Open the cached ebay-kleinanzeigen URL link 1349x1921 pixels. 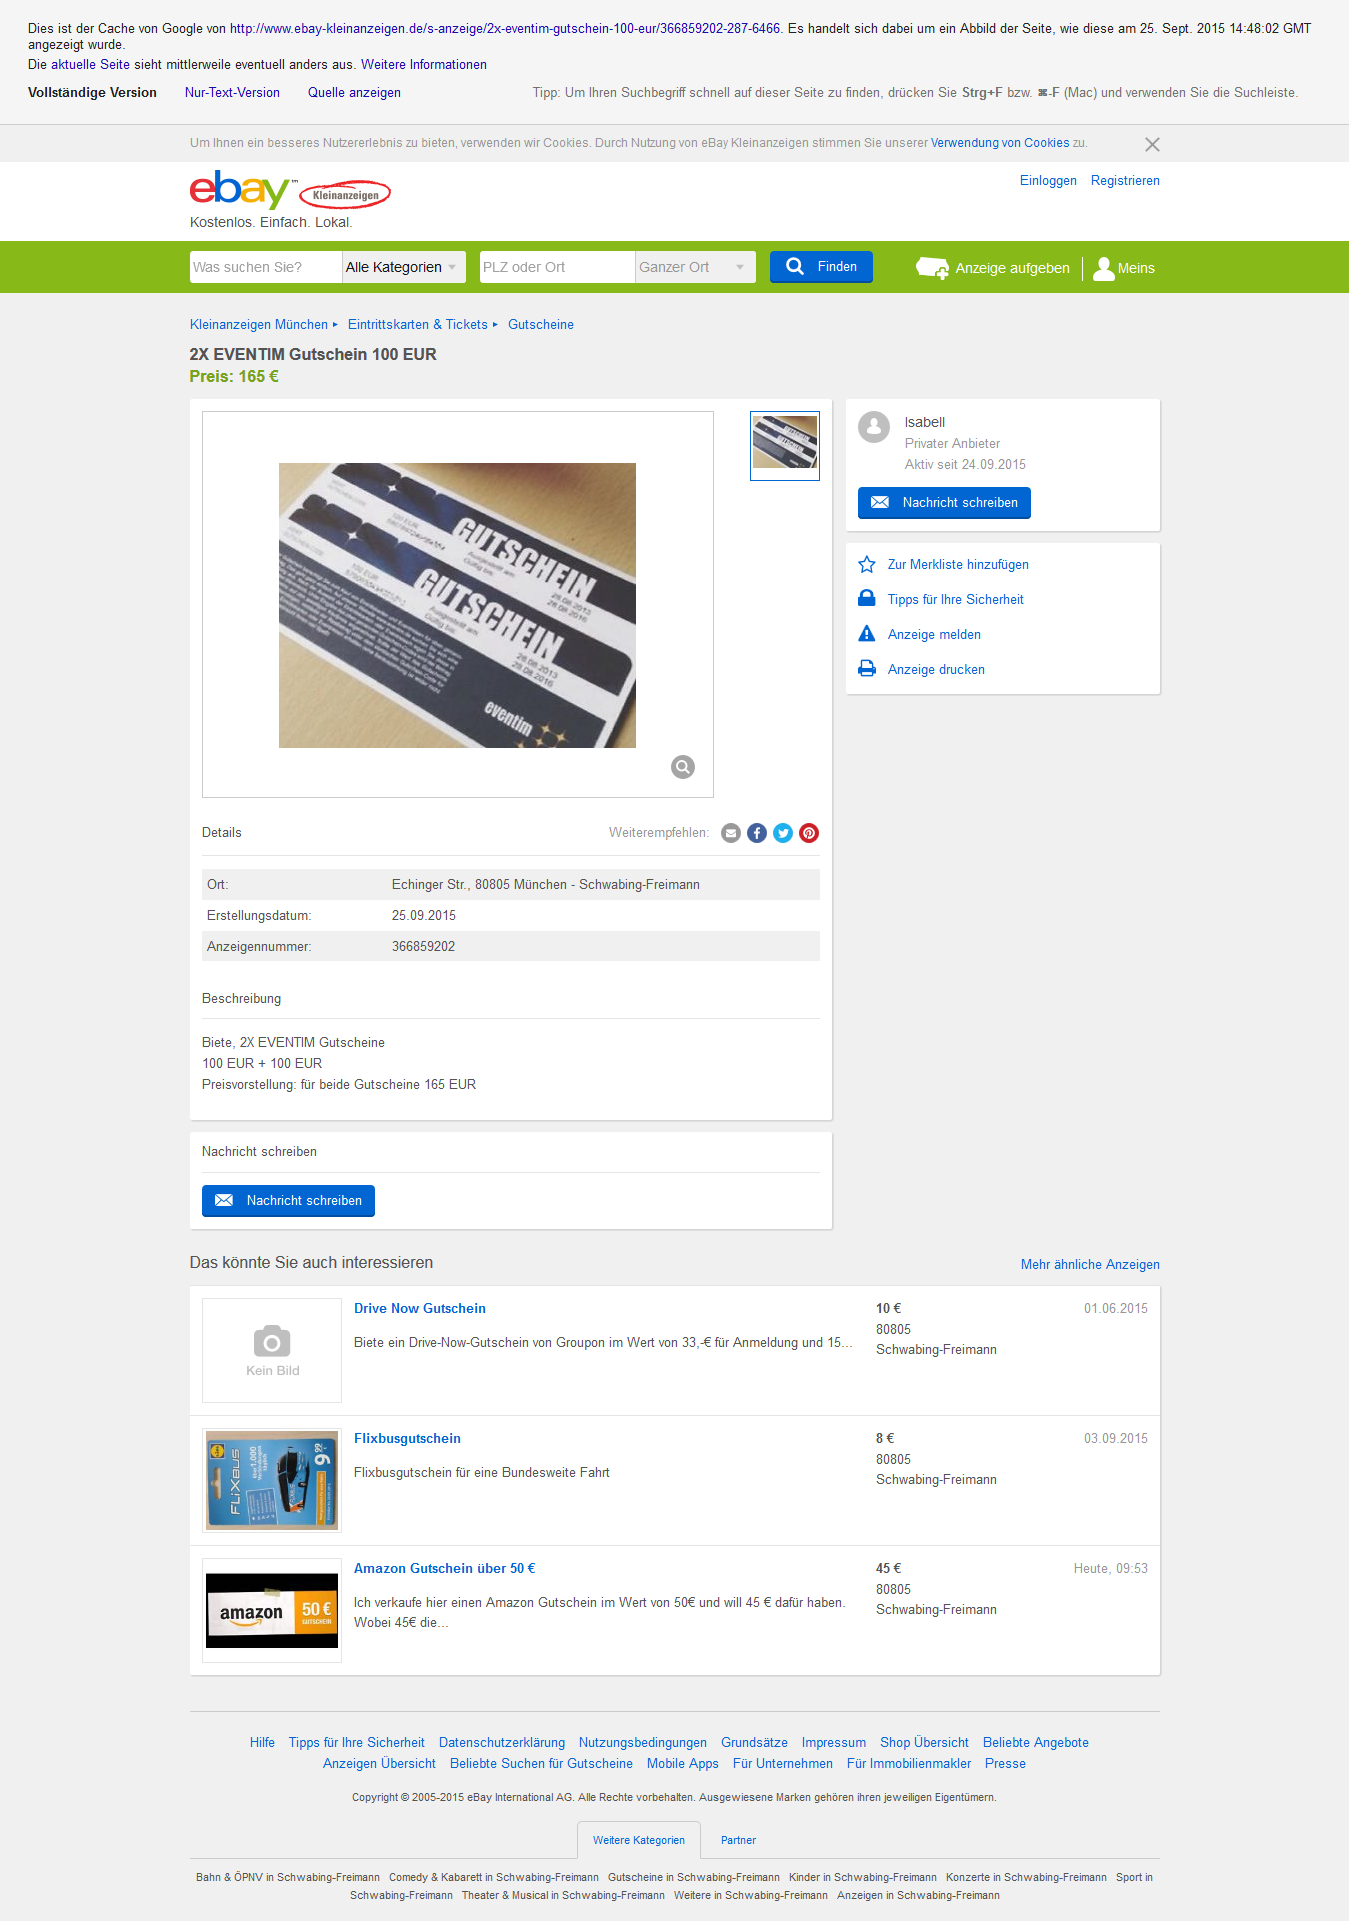tap(505, 29)
